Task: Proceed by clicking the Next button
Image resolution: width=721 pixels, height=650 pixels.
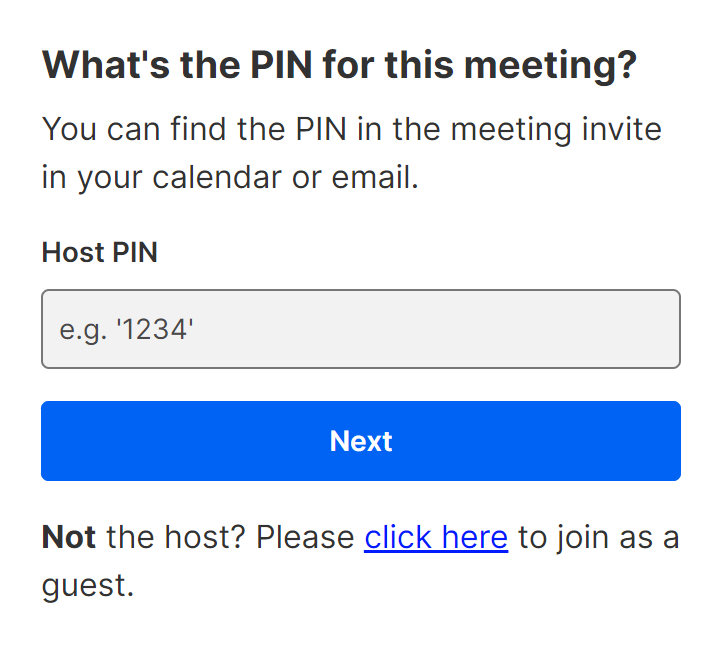Action: pyautogui.click(x=360, y=441)
